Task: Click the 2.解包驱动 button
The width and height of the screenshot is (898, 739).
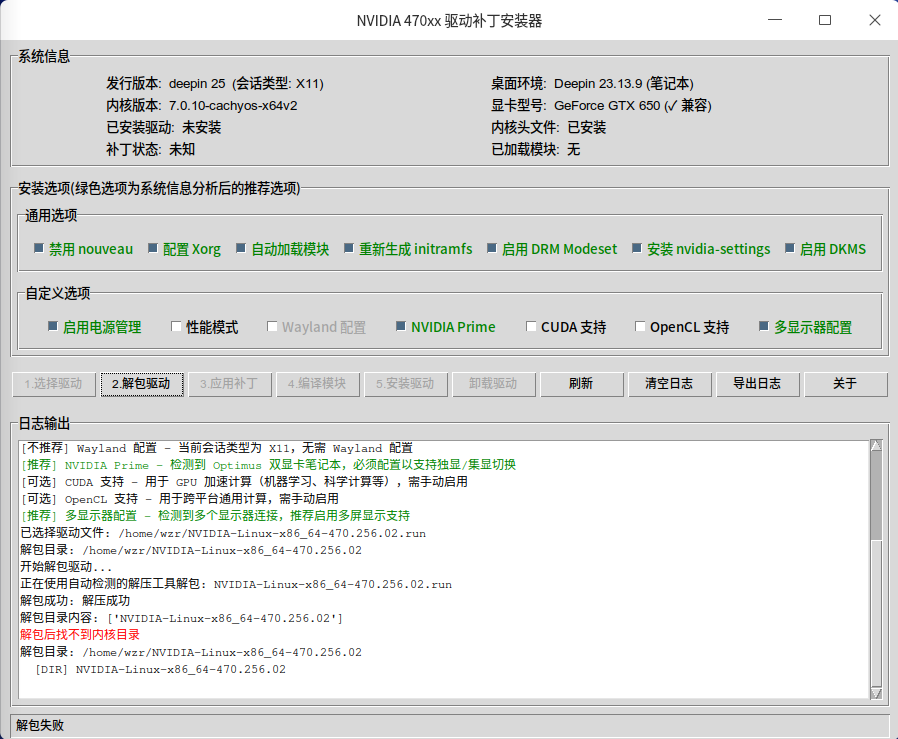Action: click(142, 384)
